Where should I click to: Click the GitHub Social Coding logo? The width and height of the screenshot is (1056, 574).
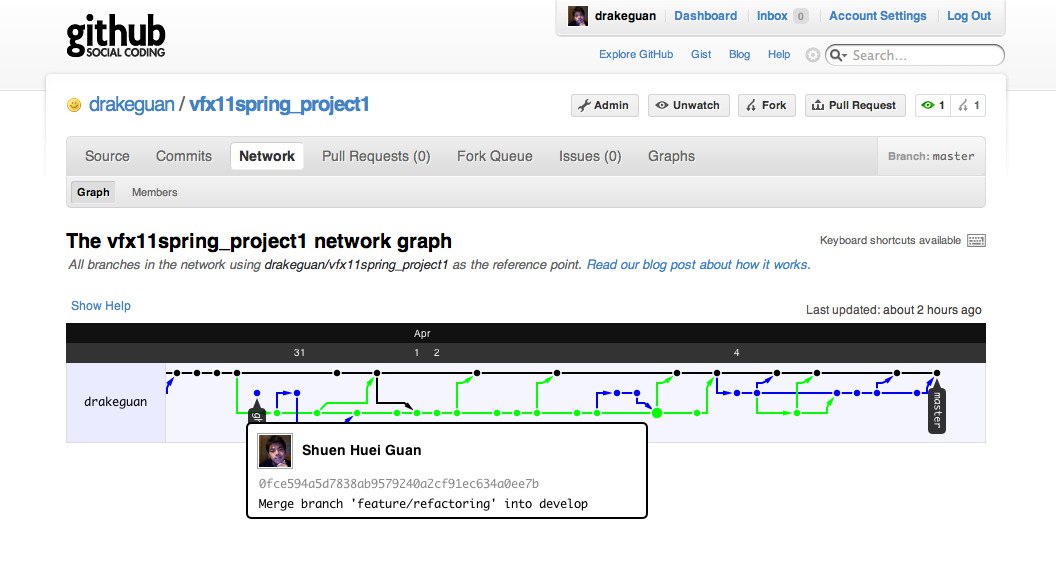pyautogui.click(x=116, y=36)
